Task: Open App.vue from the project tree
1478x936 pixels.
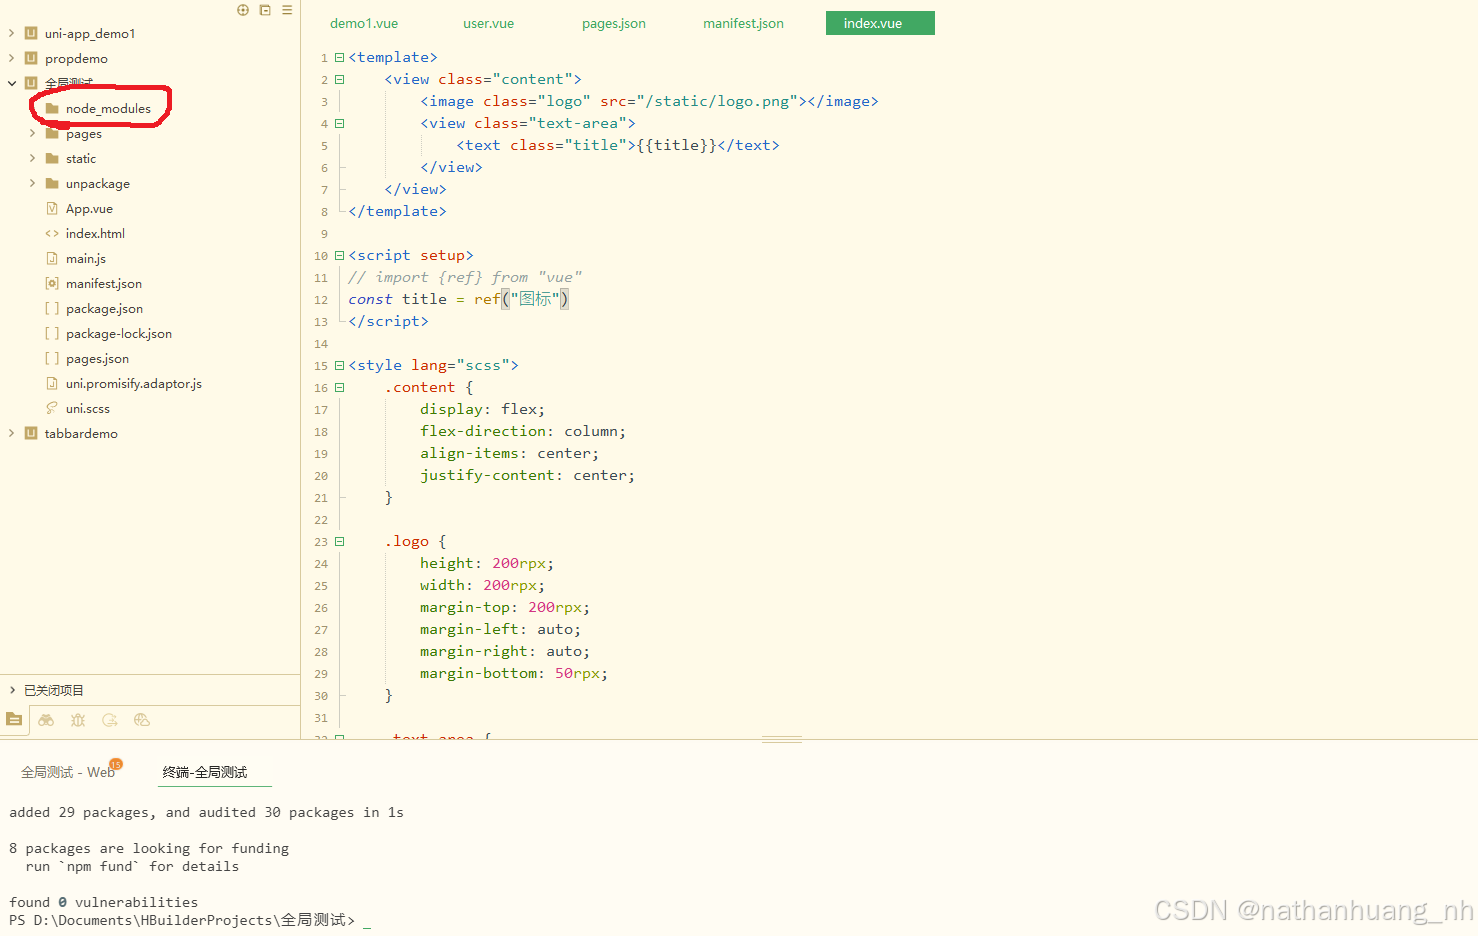Action: click(89, 208)
